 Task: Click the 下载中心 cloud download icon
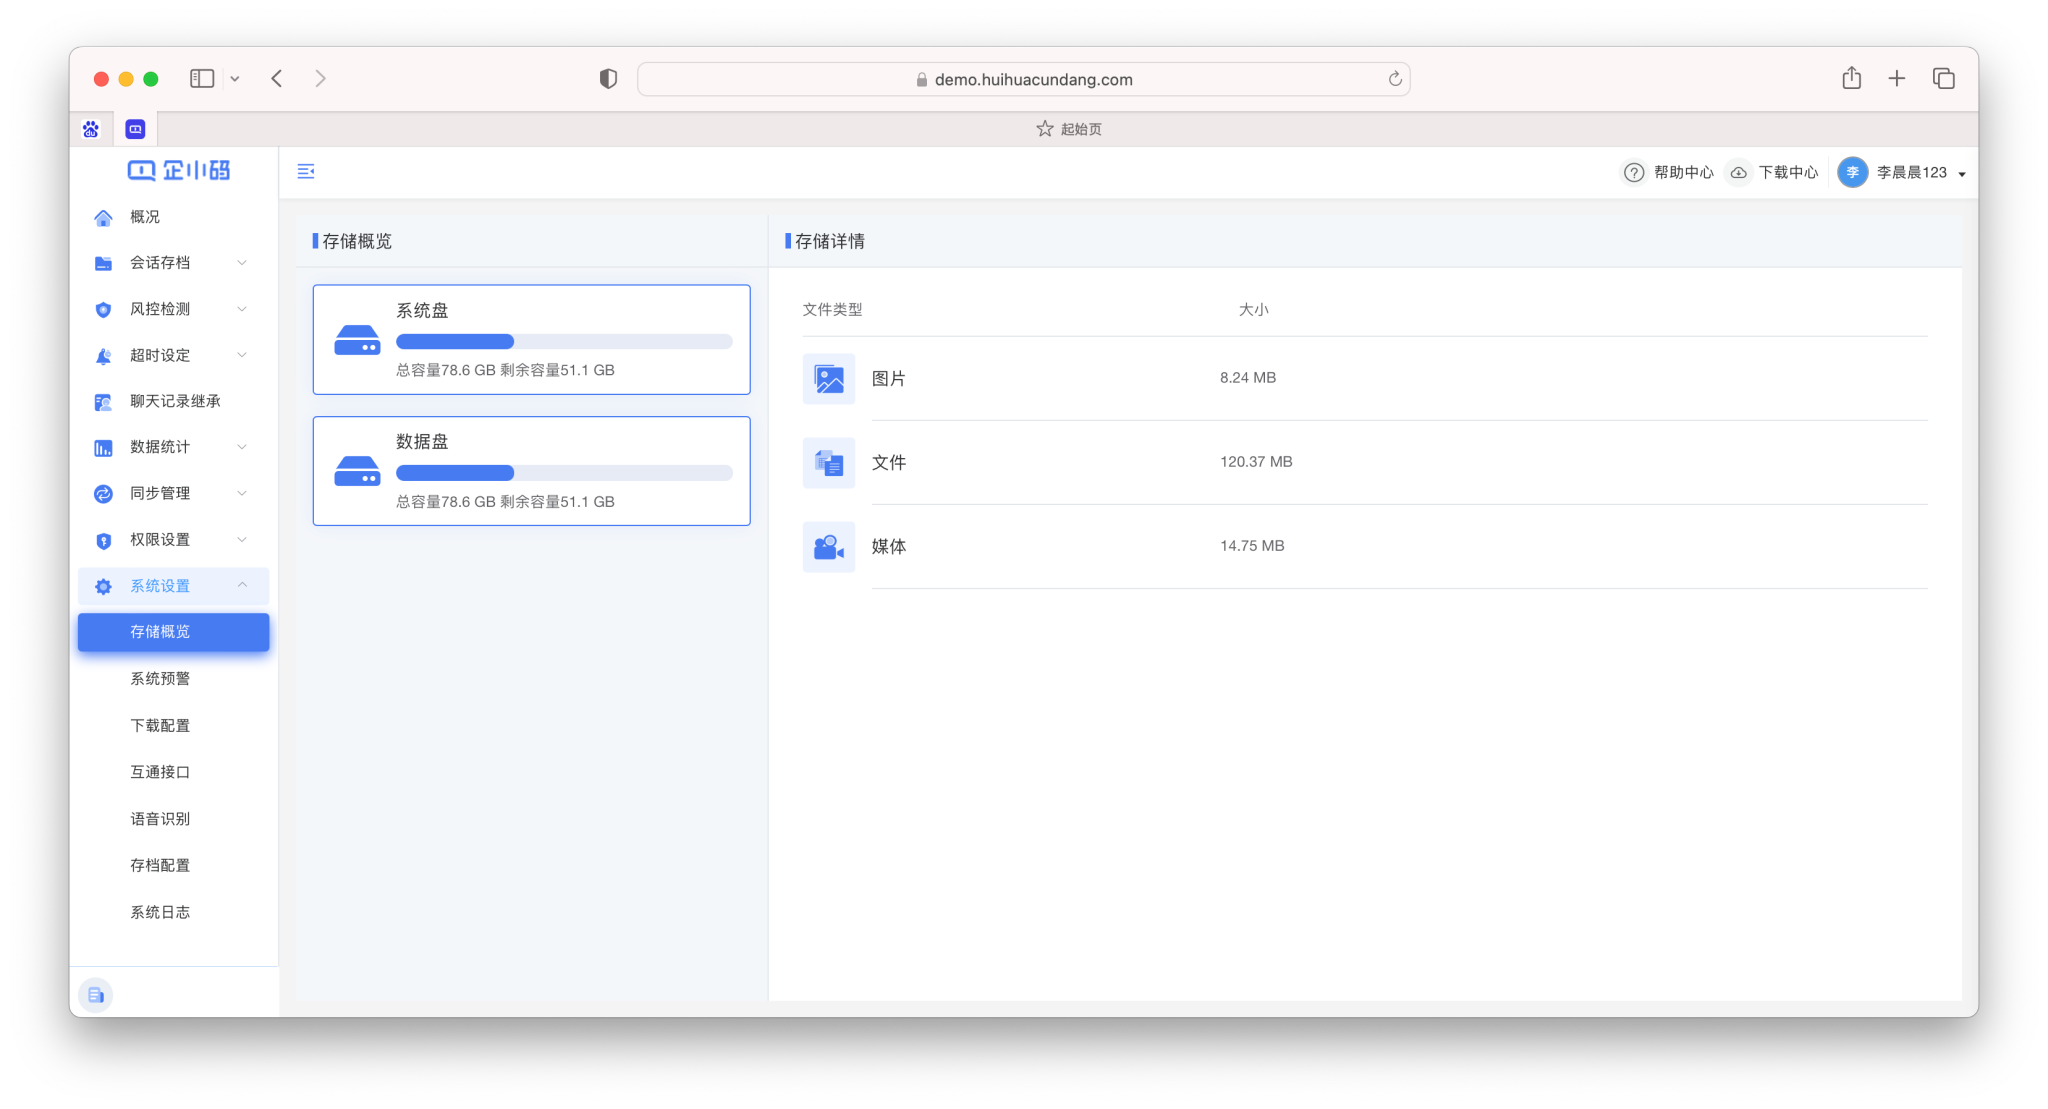pyautogui.click(x=1739, y=173)
